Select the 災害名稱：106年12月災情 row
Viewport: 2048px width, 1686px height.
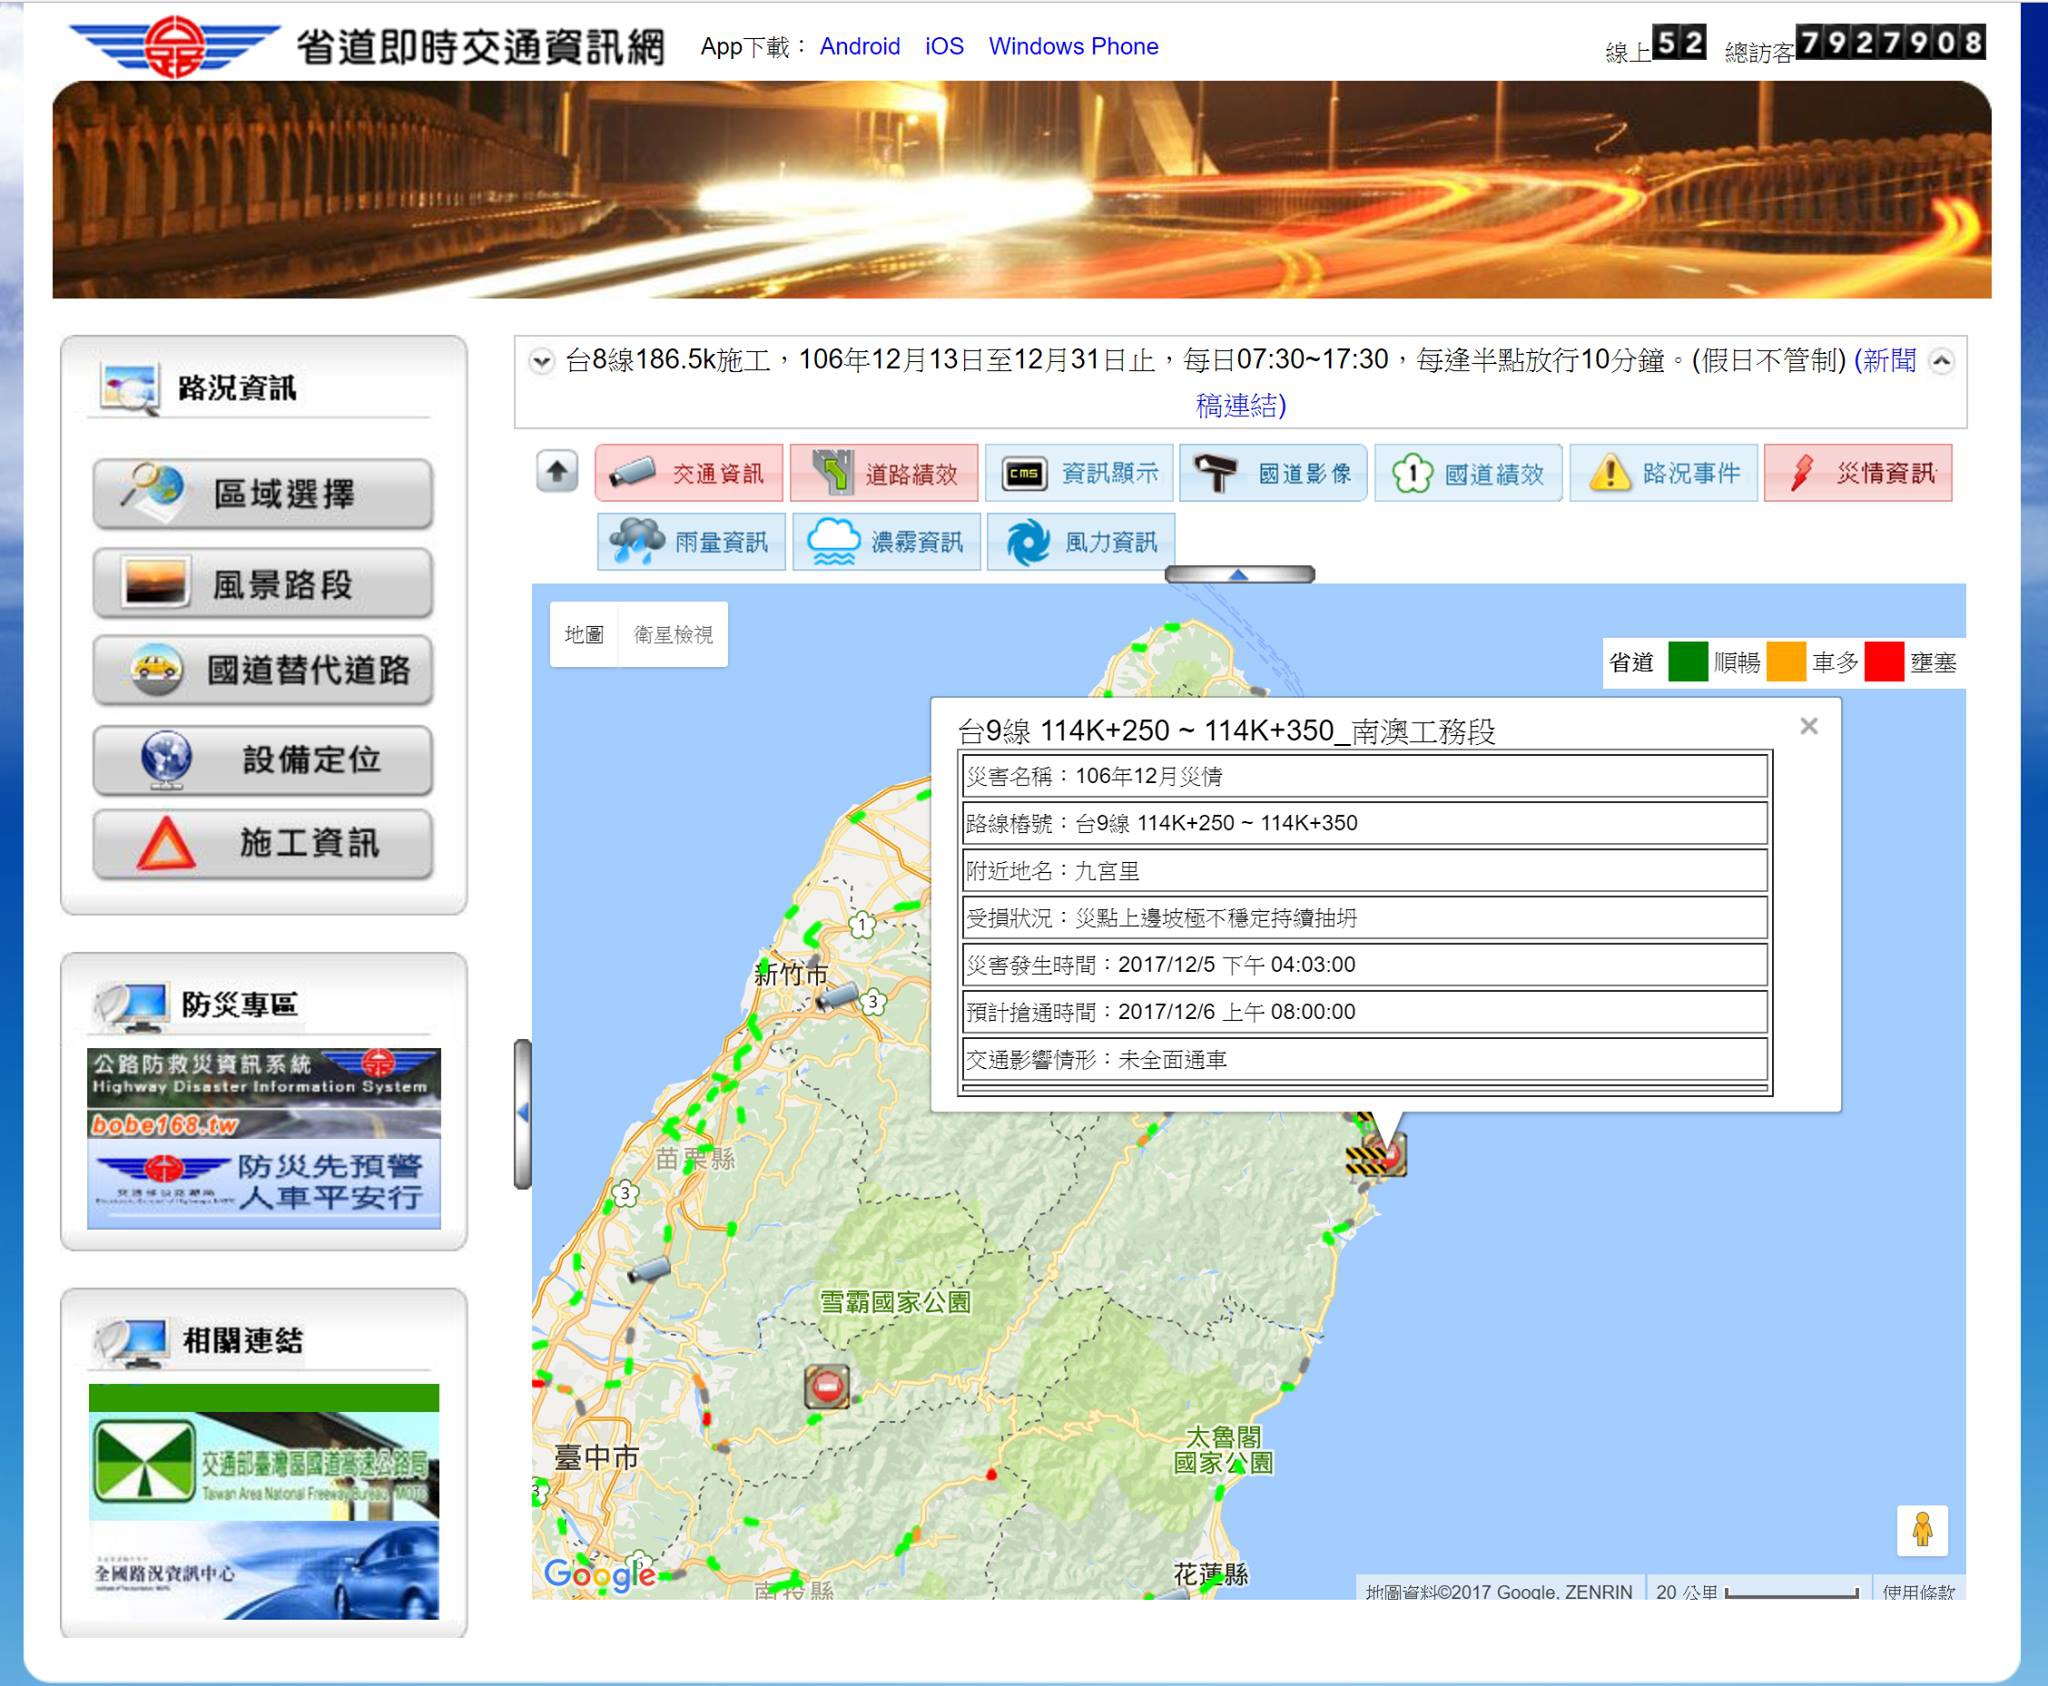1365,776
